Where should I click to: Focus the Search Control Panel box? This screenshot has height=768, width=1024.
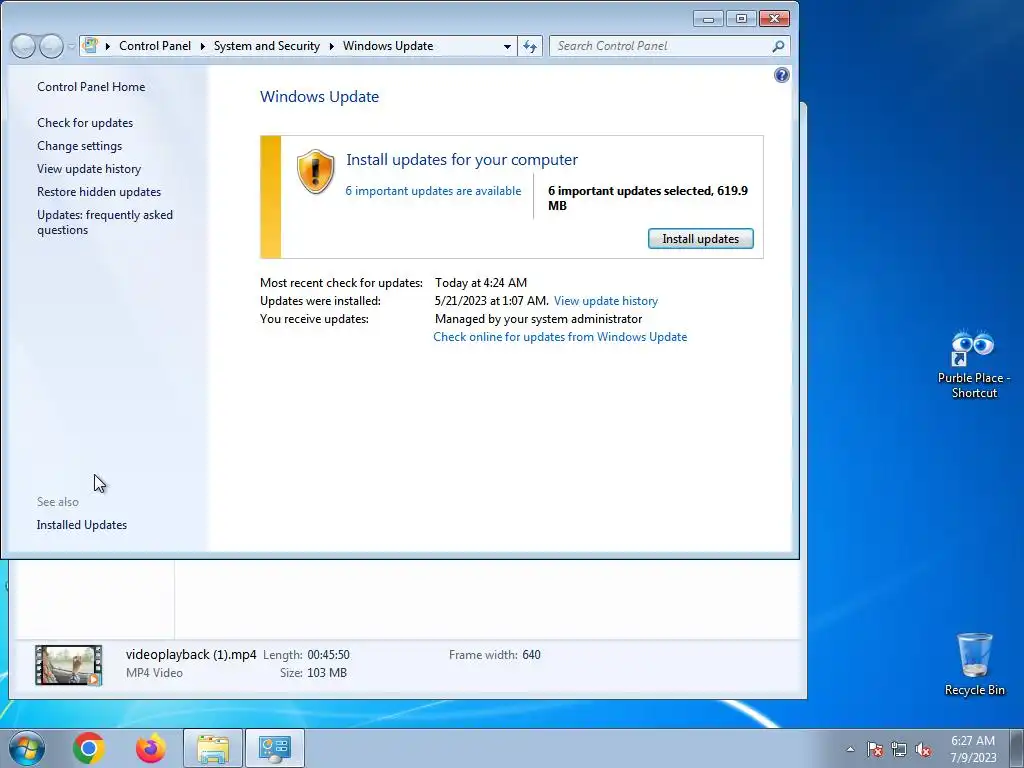669,46
